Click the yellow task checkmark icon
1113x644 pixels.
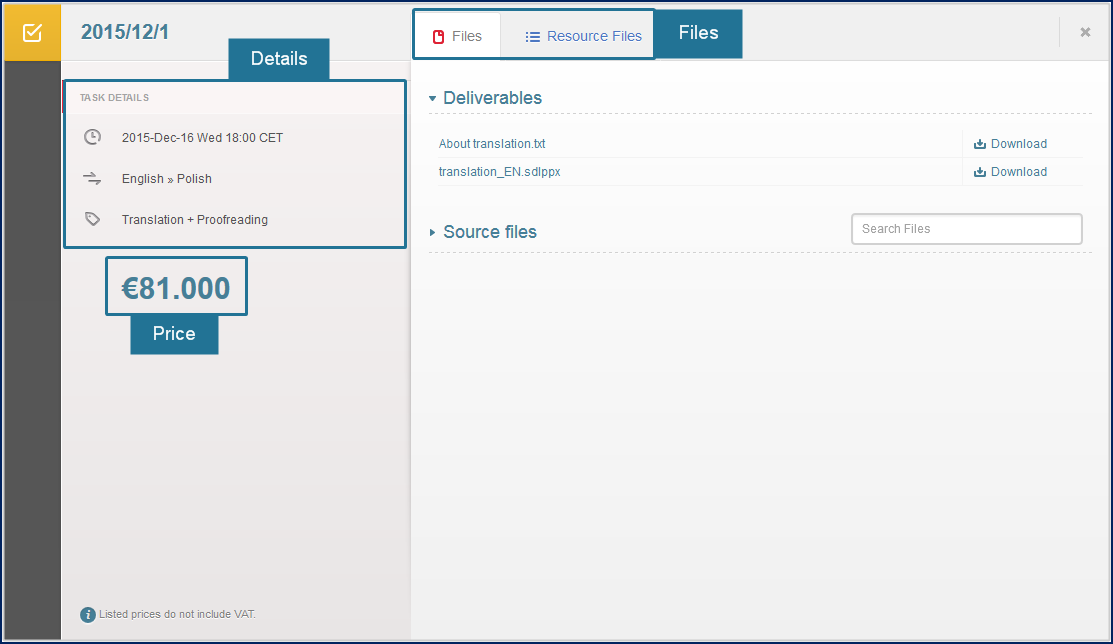33,33
